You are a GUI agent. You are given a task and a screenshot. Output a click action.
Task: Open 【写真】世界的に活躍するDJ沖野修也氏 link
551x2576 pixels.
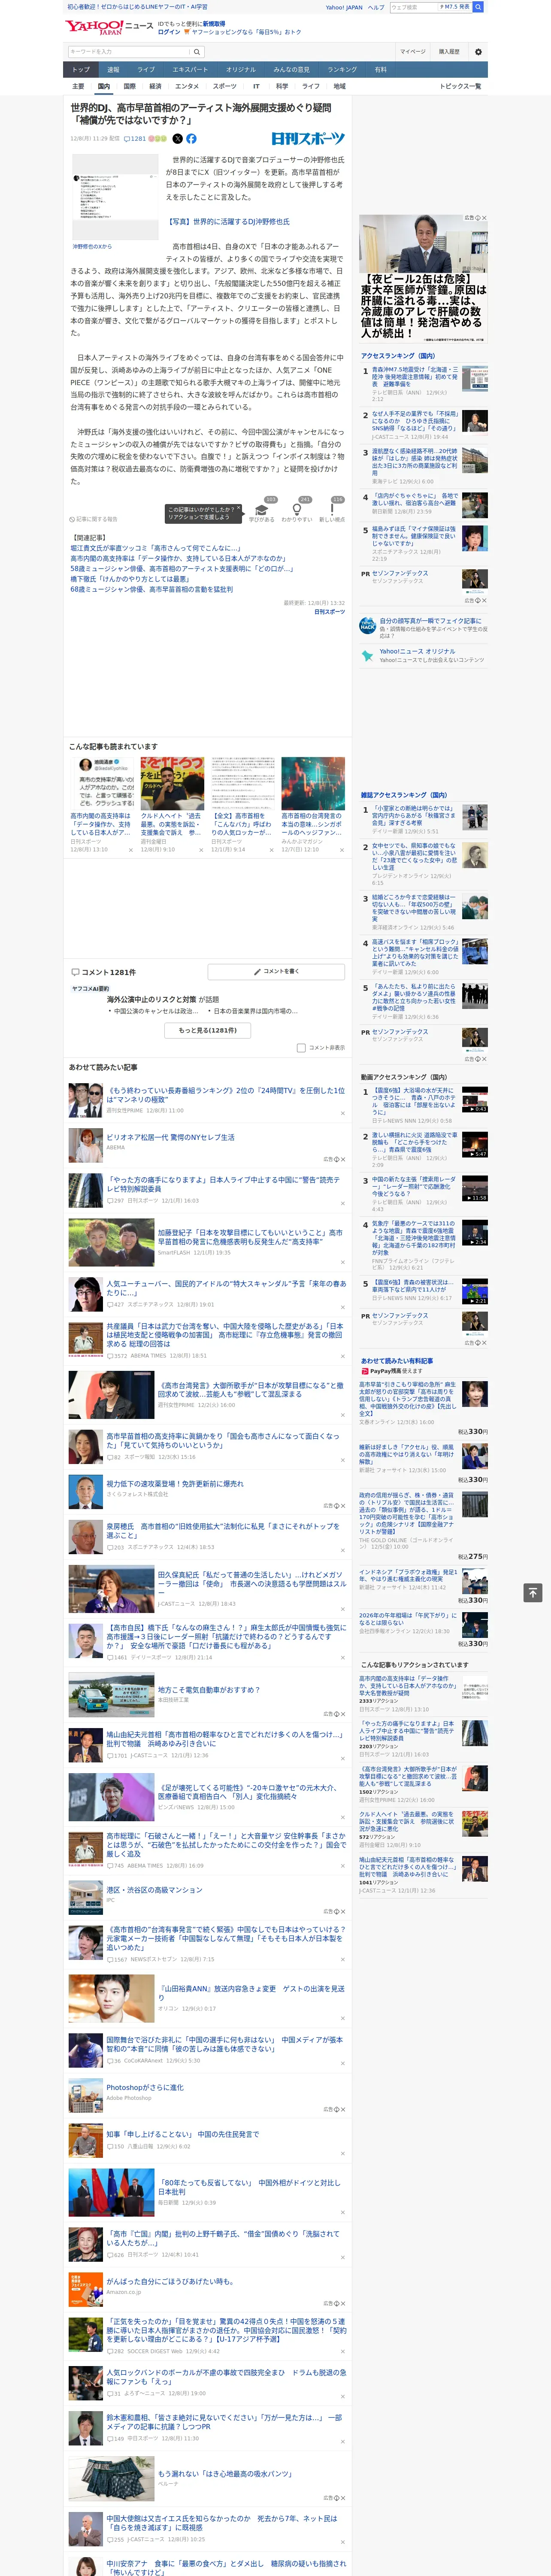coord(228,222)
